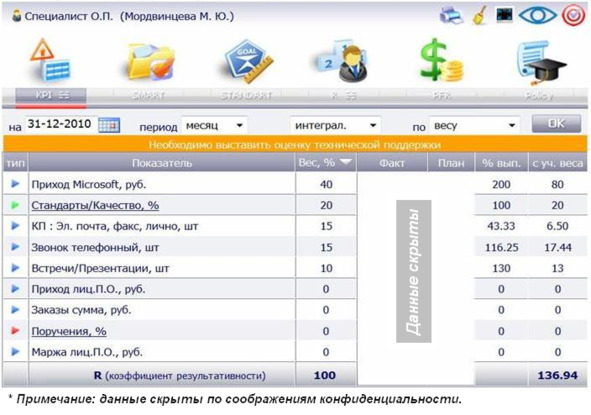Open the Policy graduation cap icon
The height and width of the screenshot is (415, 591).
tap(541, 62)
